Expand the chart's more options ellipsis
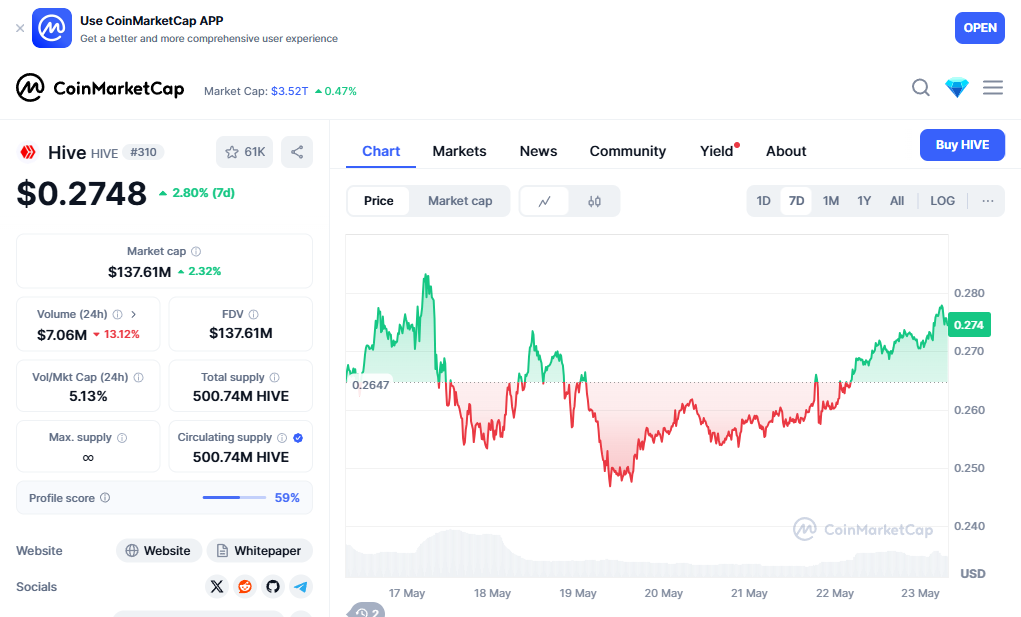 coord(988,201)
